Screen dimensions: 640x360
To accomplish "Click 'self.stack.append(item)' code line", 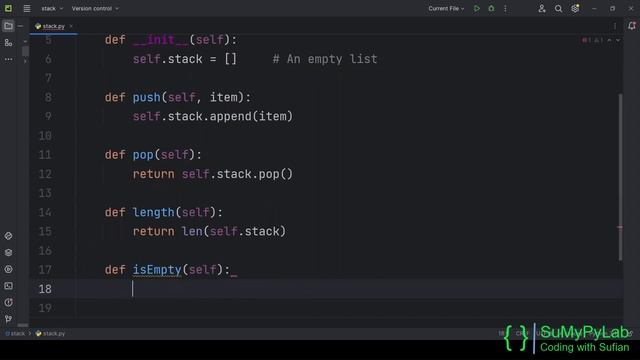I will point(213,117).
